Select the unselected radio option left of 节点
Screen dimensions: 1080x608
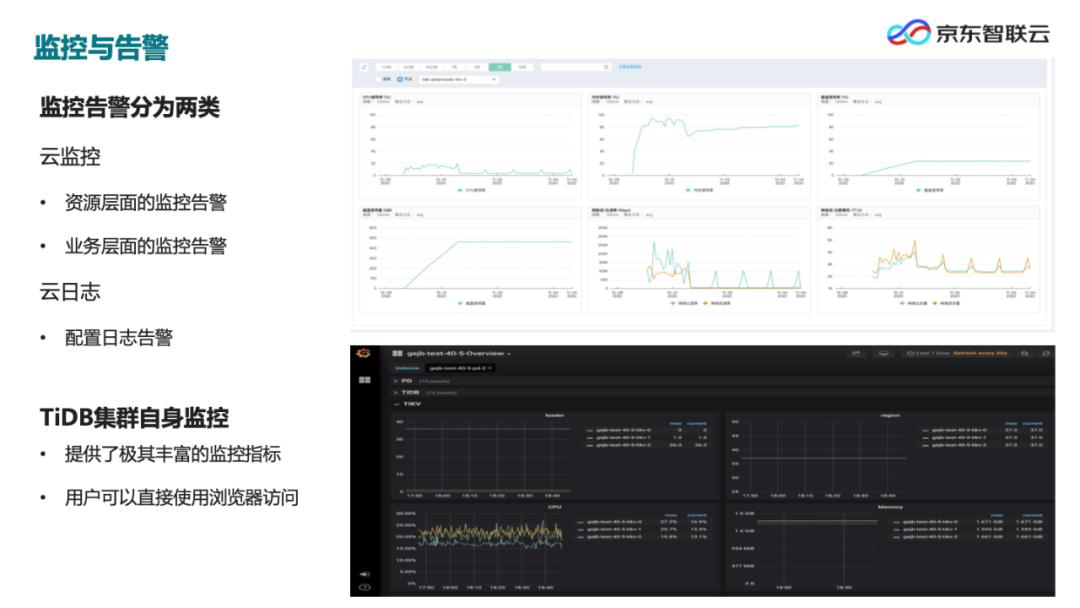click(378, 79)
